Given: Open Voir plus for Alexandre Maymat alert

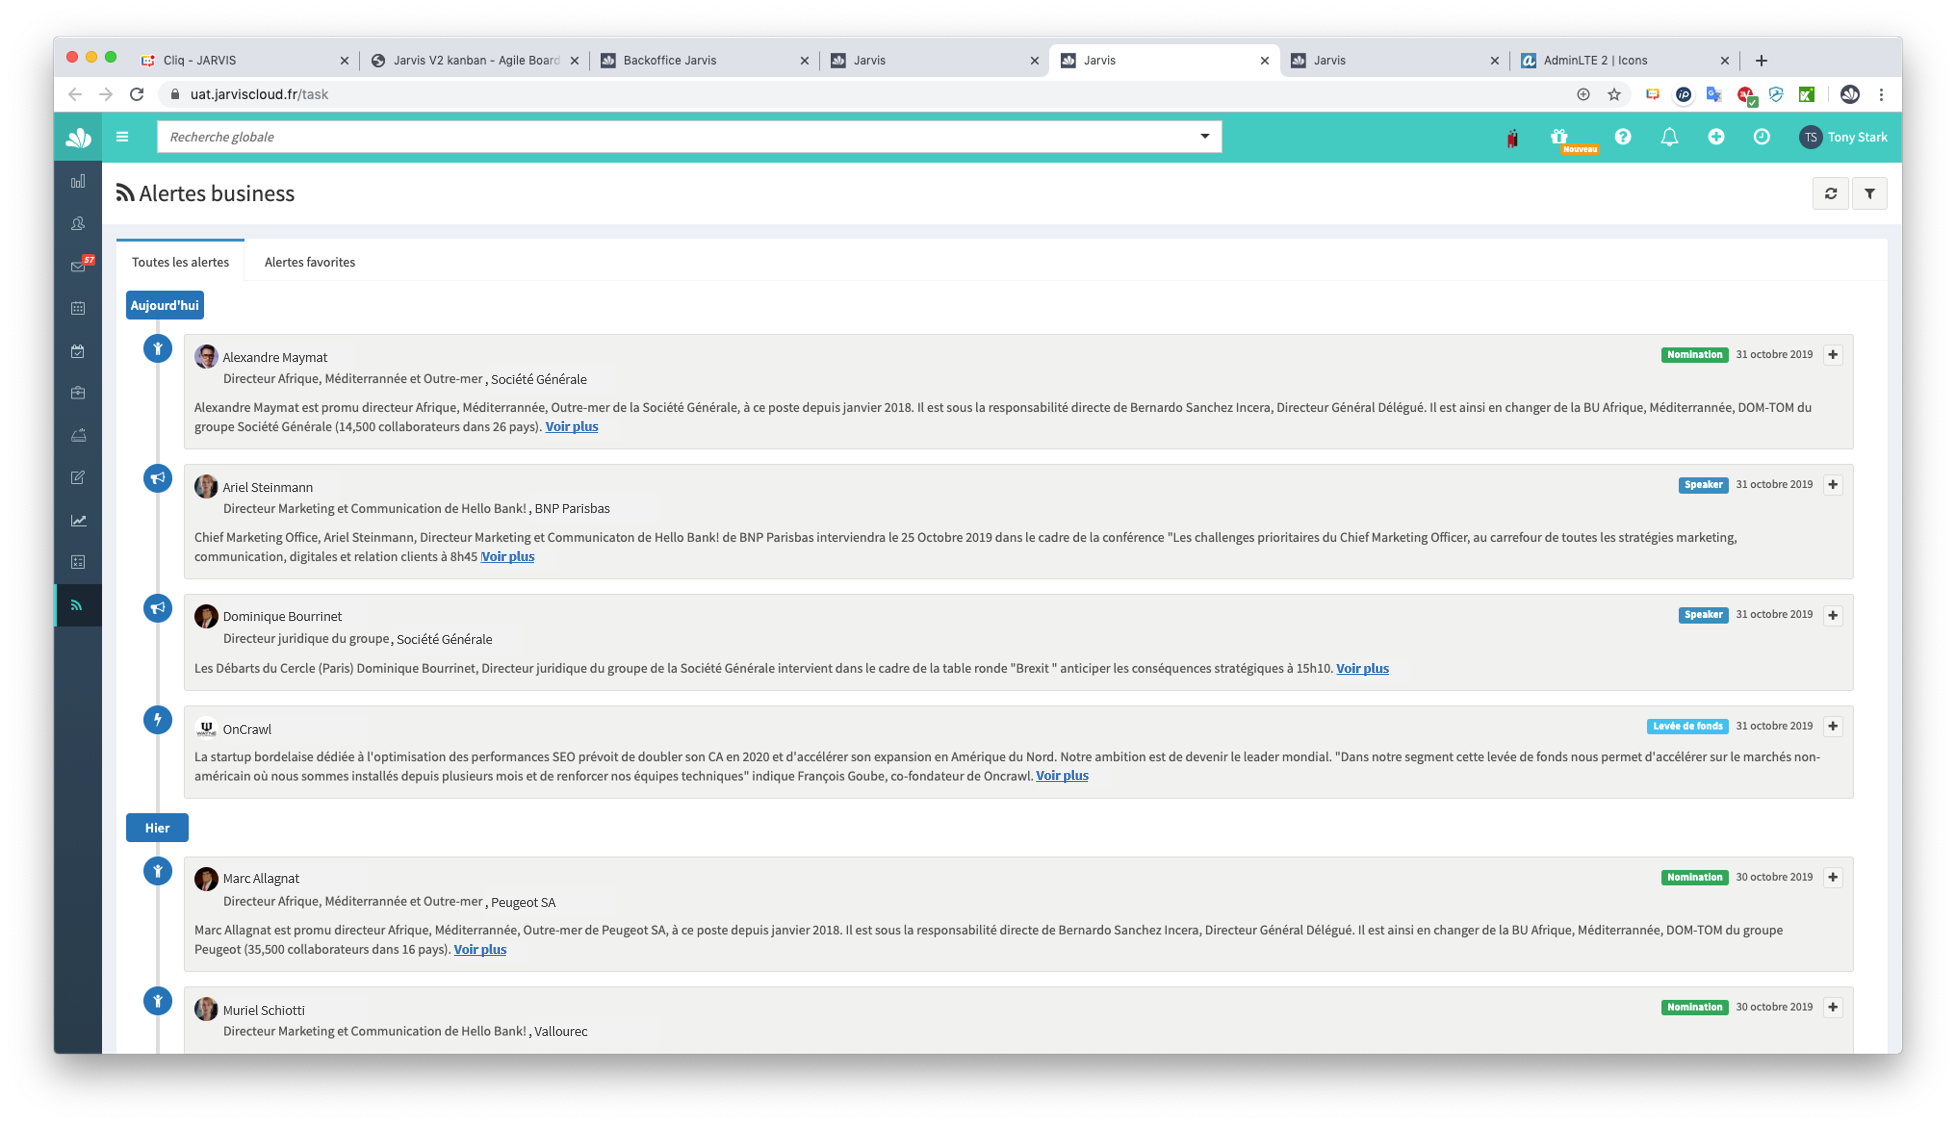Looking at the screenshot, I should point(572,427).
